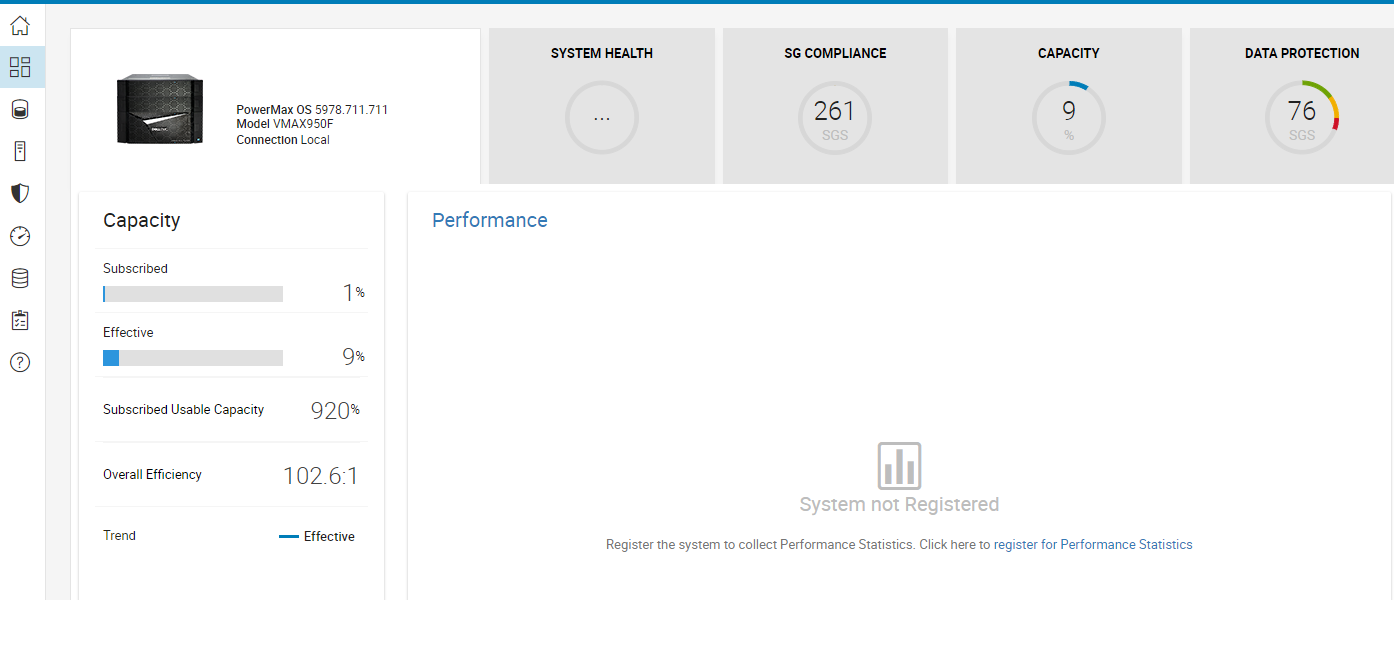The image size is (1394, 648).
Task: Open Performance using the gauge icon
Action: coord(20,236)
